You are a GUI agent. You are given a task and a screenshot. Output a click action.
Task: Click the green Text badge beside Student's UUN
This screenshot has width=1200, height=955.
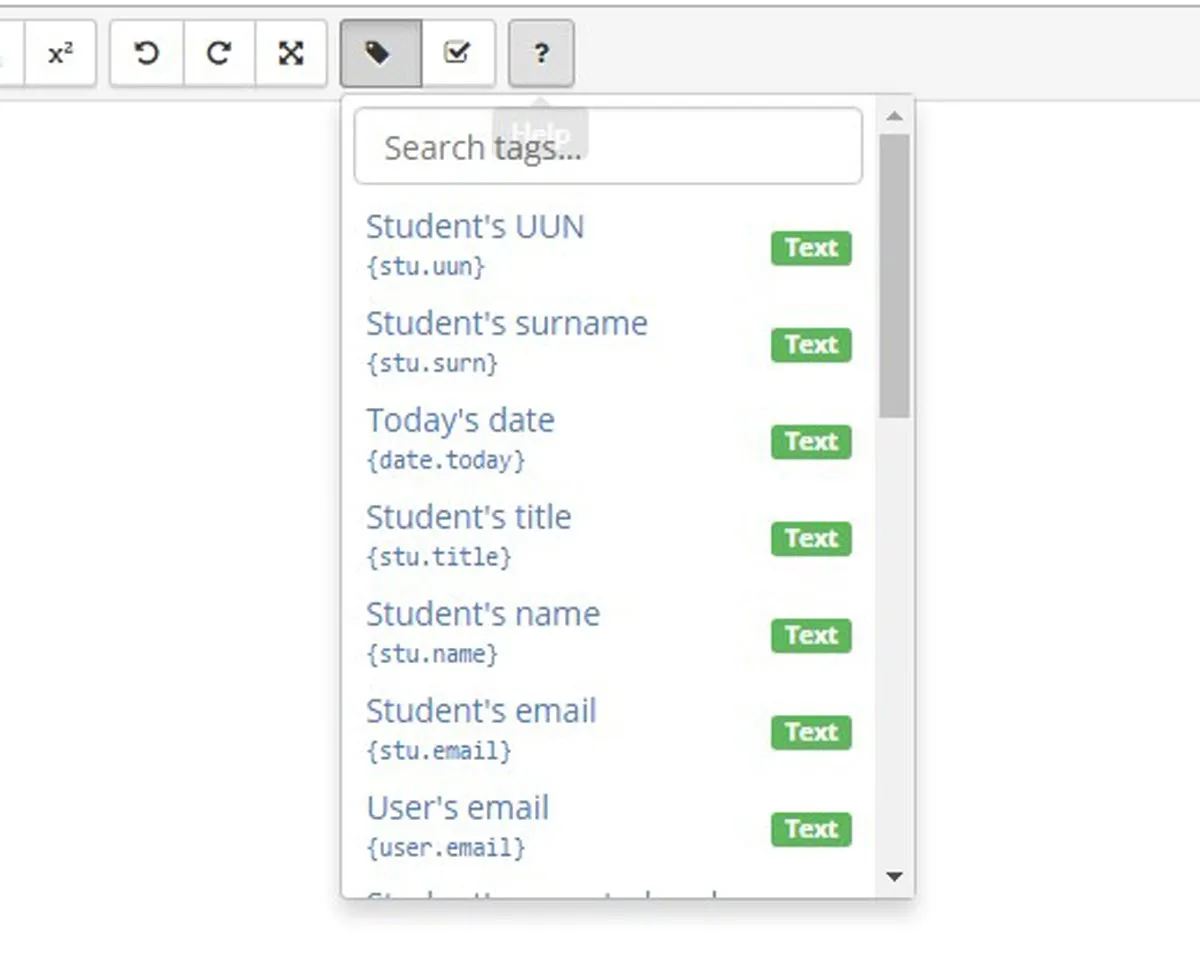click(x=811, y=248)
